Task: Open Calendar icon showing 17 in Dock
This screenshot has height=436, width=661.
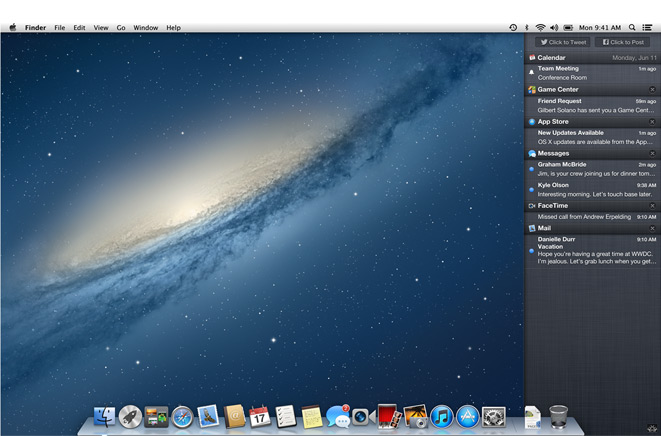Action: tap(260, 416)
